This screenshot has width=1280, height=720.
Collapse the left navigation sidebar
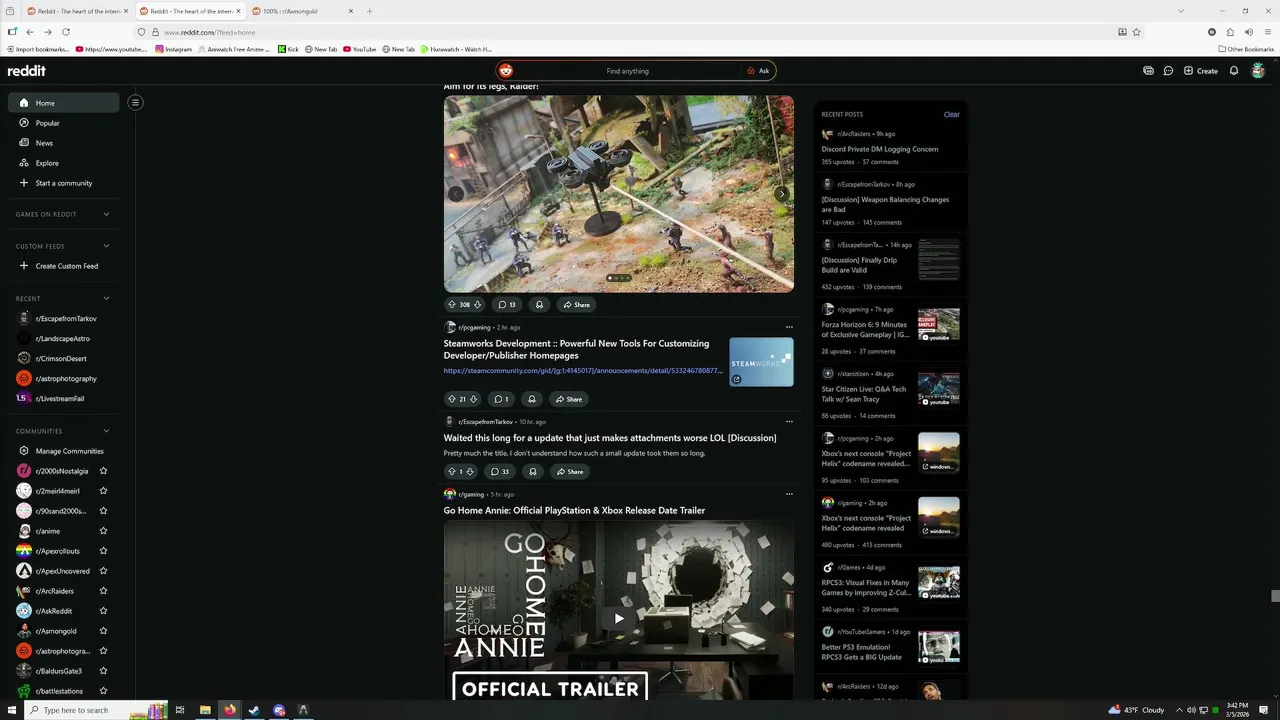click(x=135, y=102)
